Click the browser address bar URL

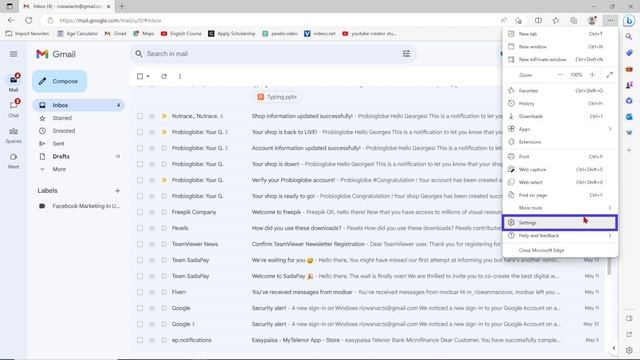click(110, 20)
